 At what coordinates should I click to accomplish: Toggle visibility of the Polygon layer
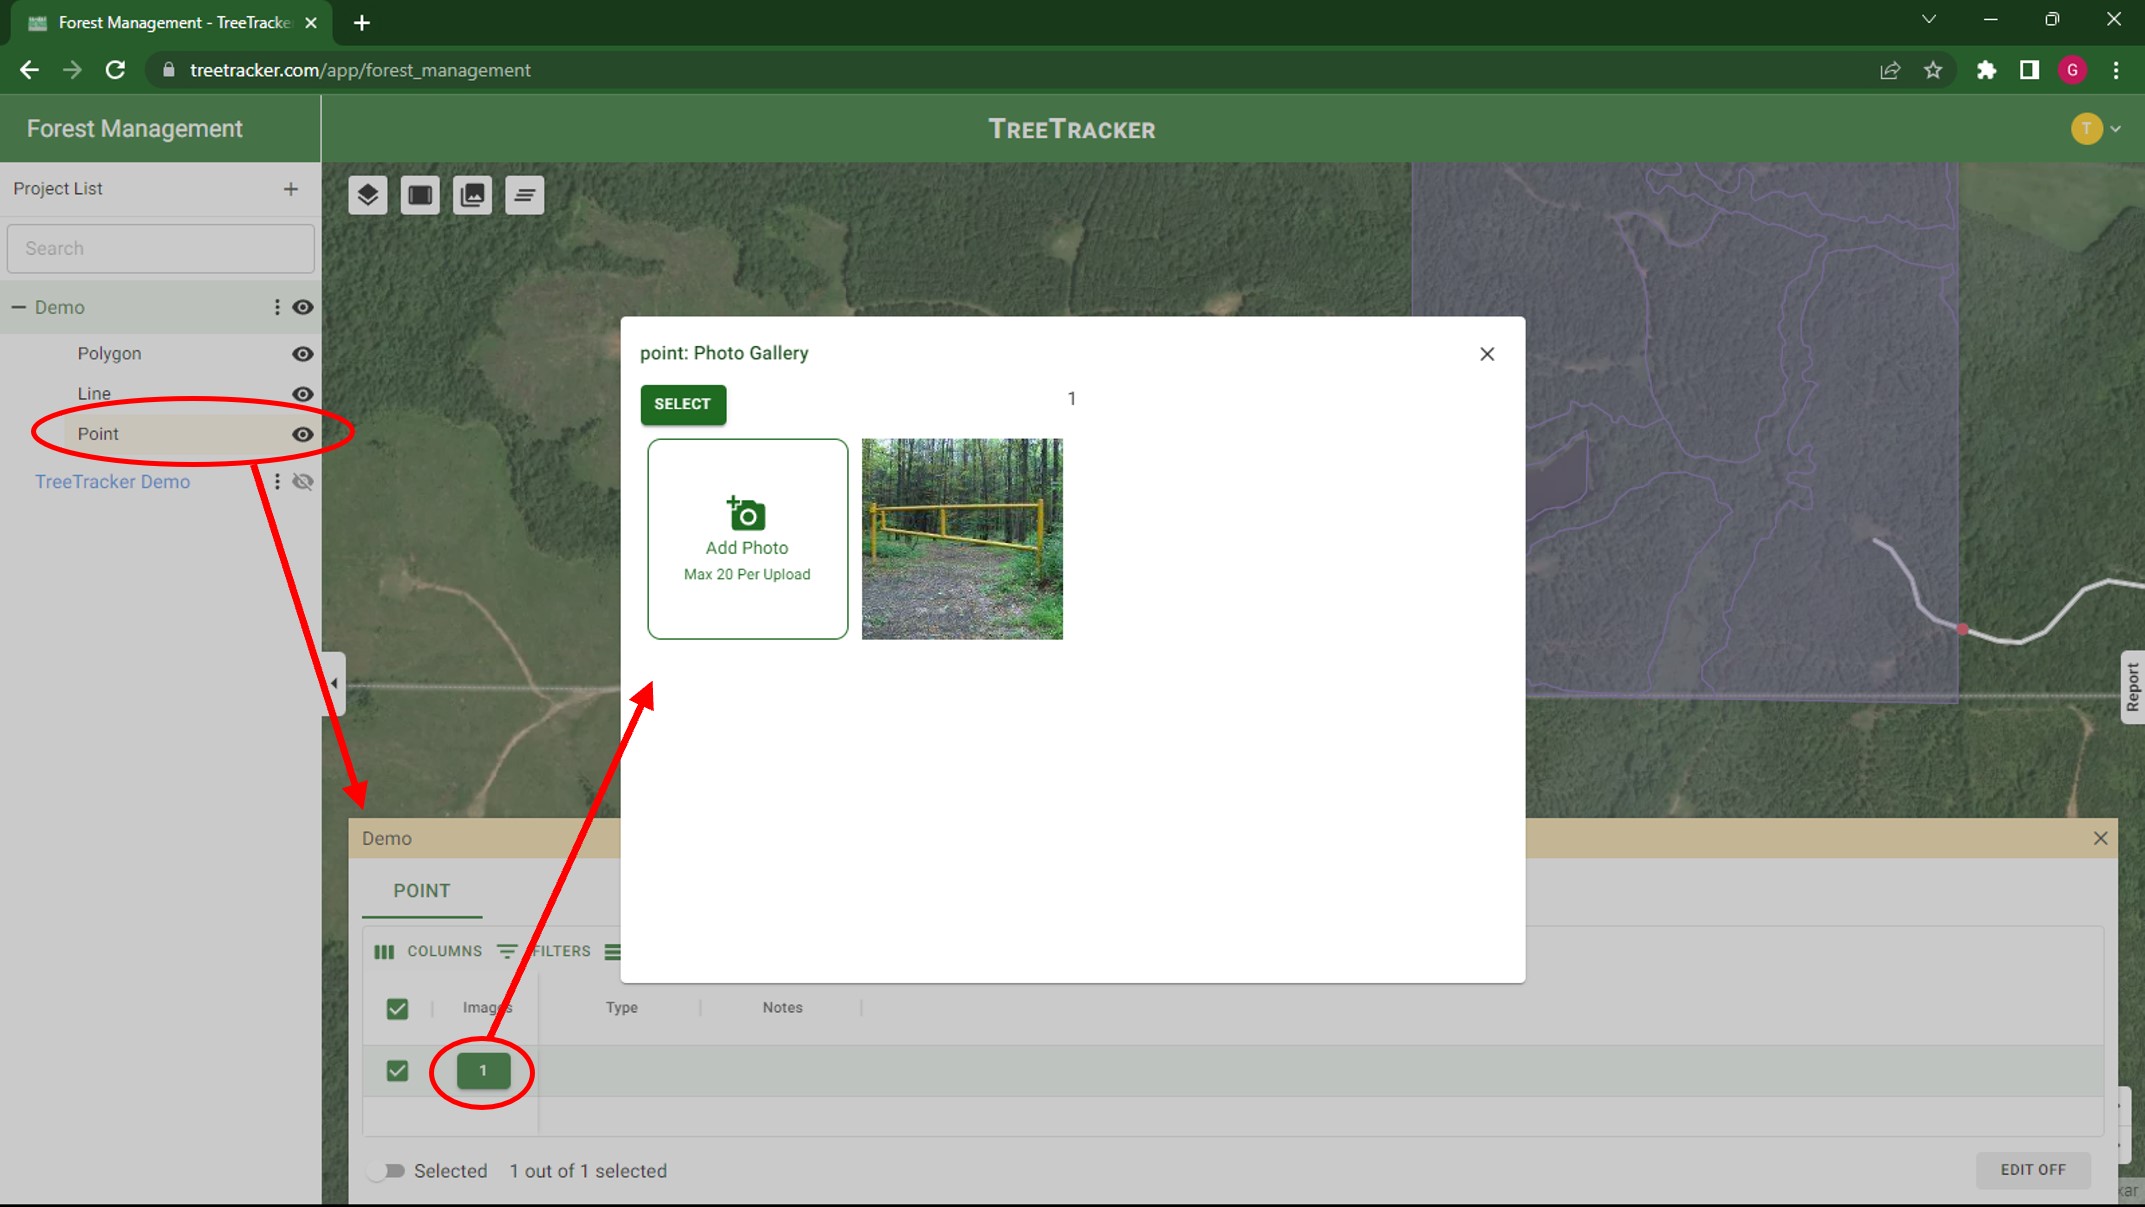pos(302,353)
